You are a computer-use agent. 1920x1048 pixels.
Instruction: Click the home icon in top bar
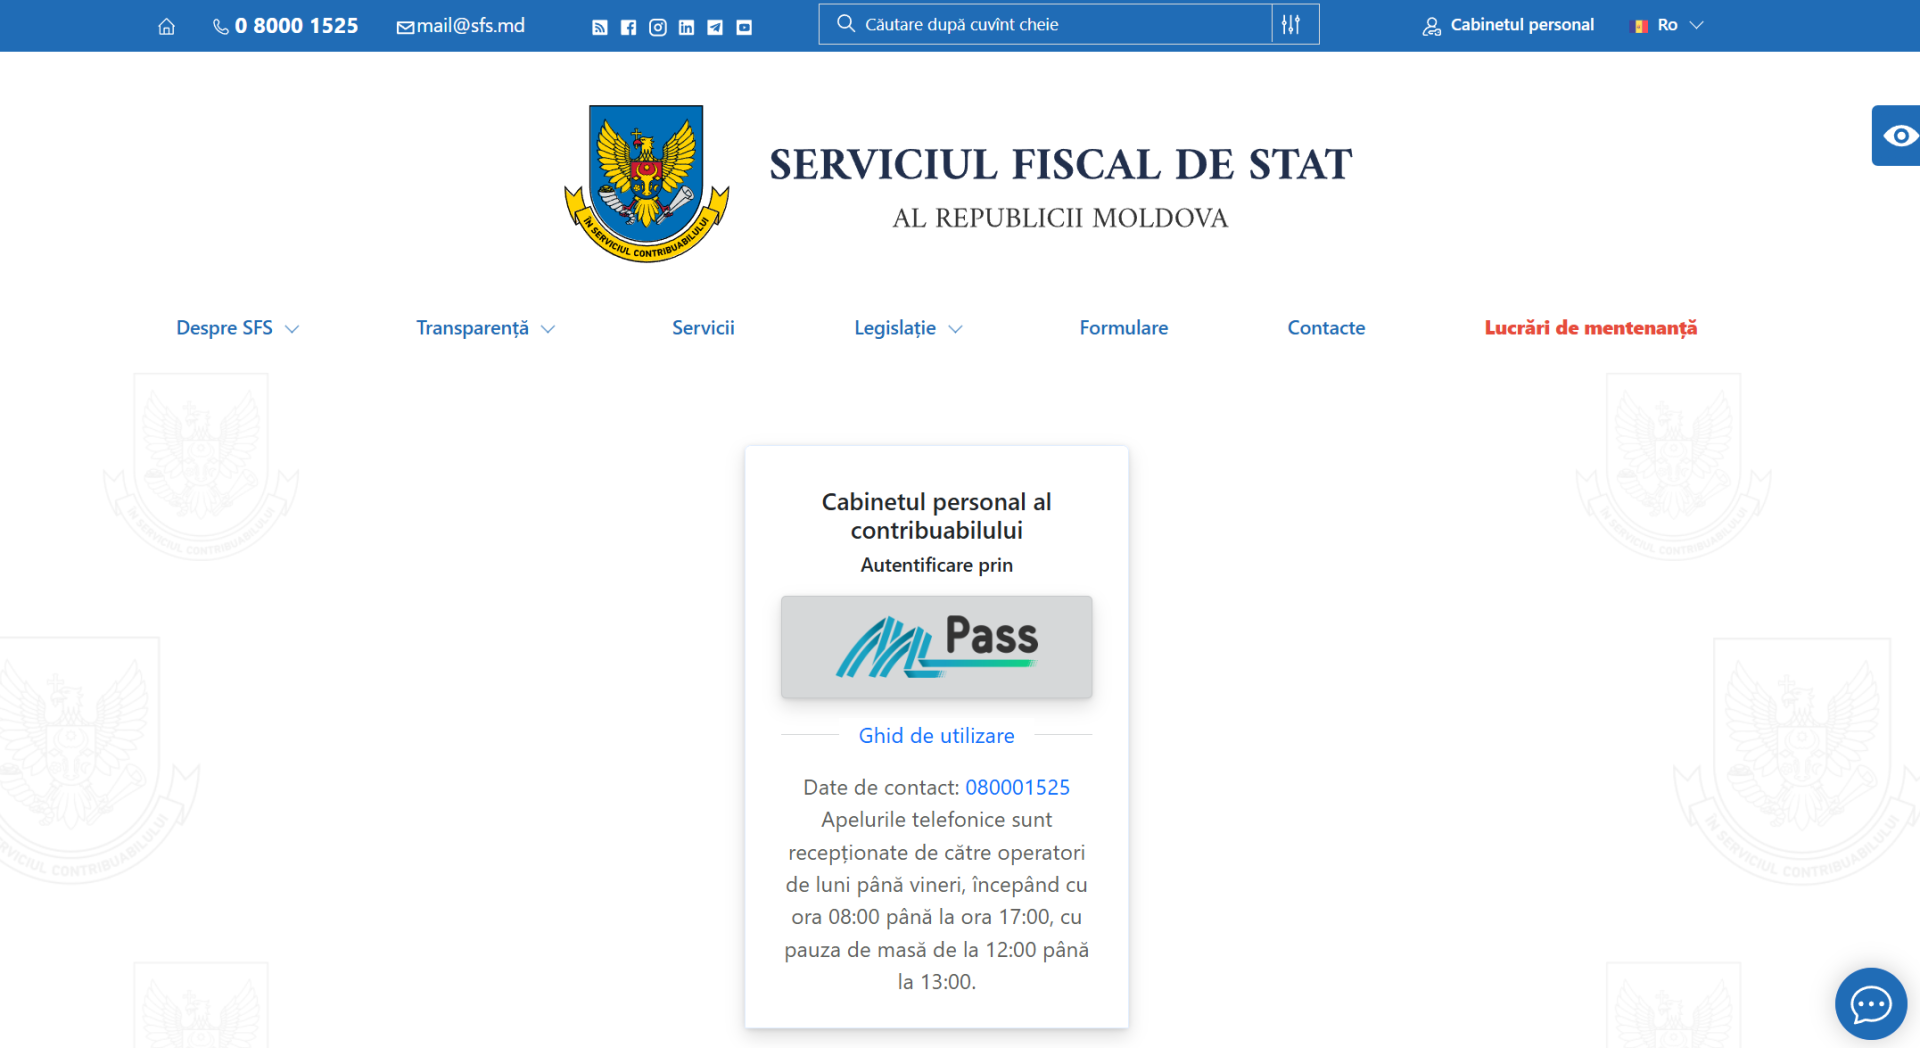click(166, 26)
